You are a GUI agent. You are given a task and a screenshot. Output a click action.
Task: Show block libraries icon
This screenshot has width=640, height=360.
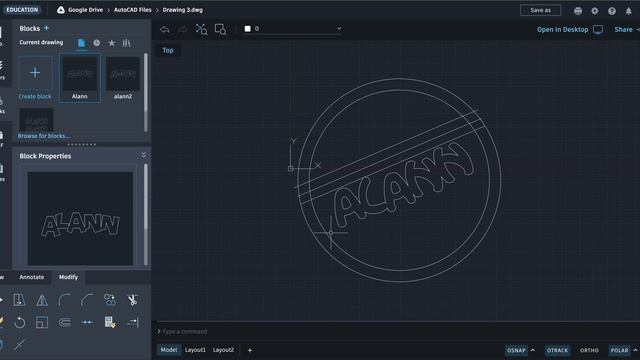point(127,43)
